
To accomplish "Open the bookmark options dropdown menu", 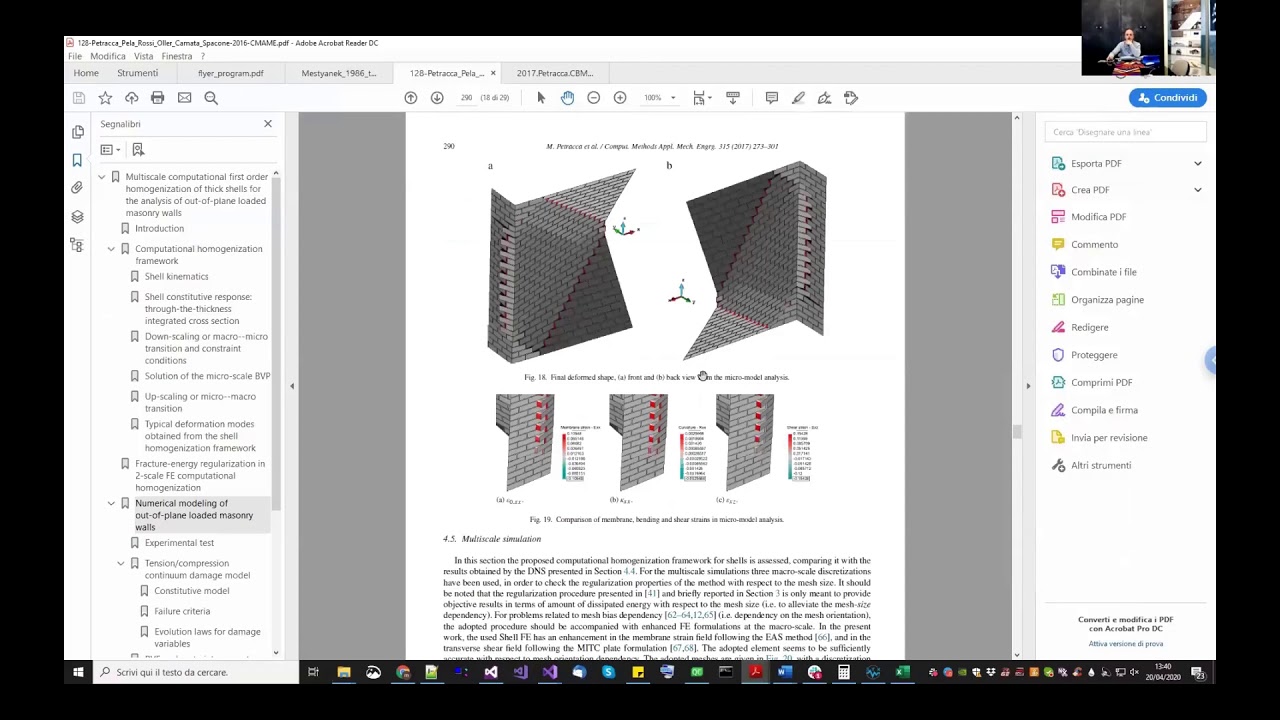I will (x=110, y=150).
